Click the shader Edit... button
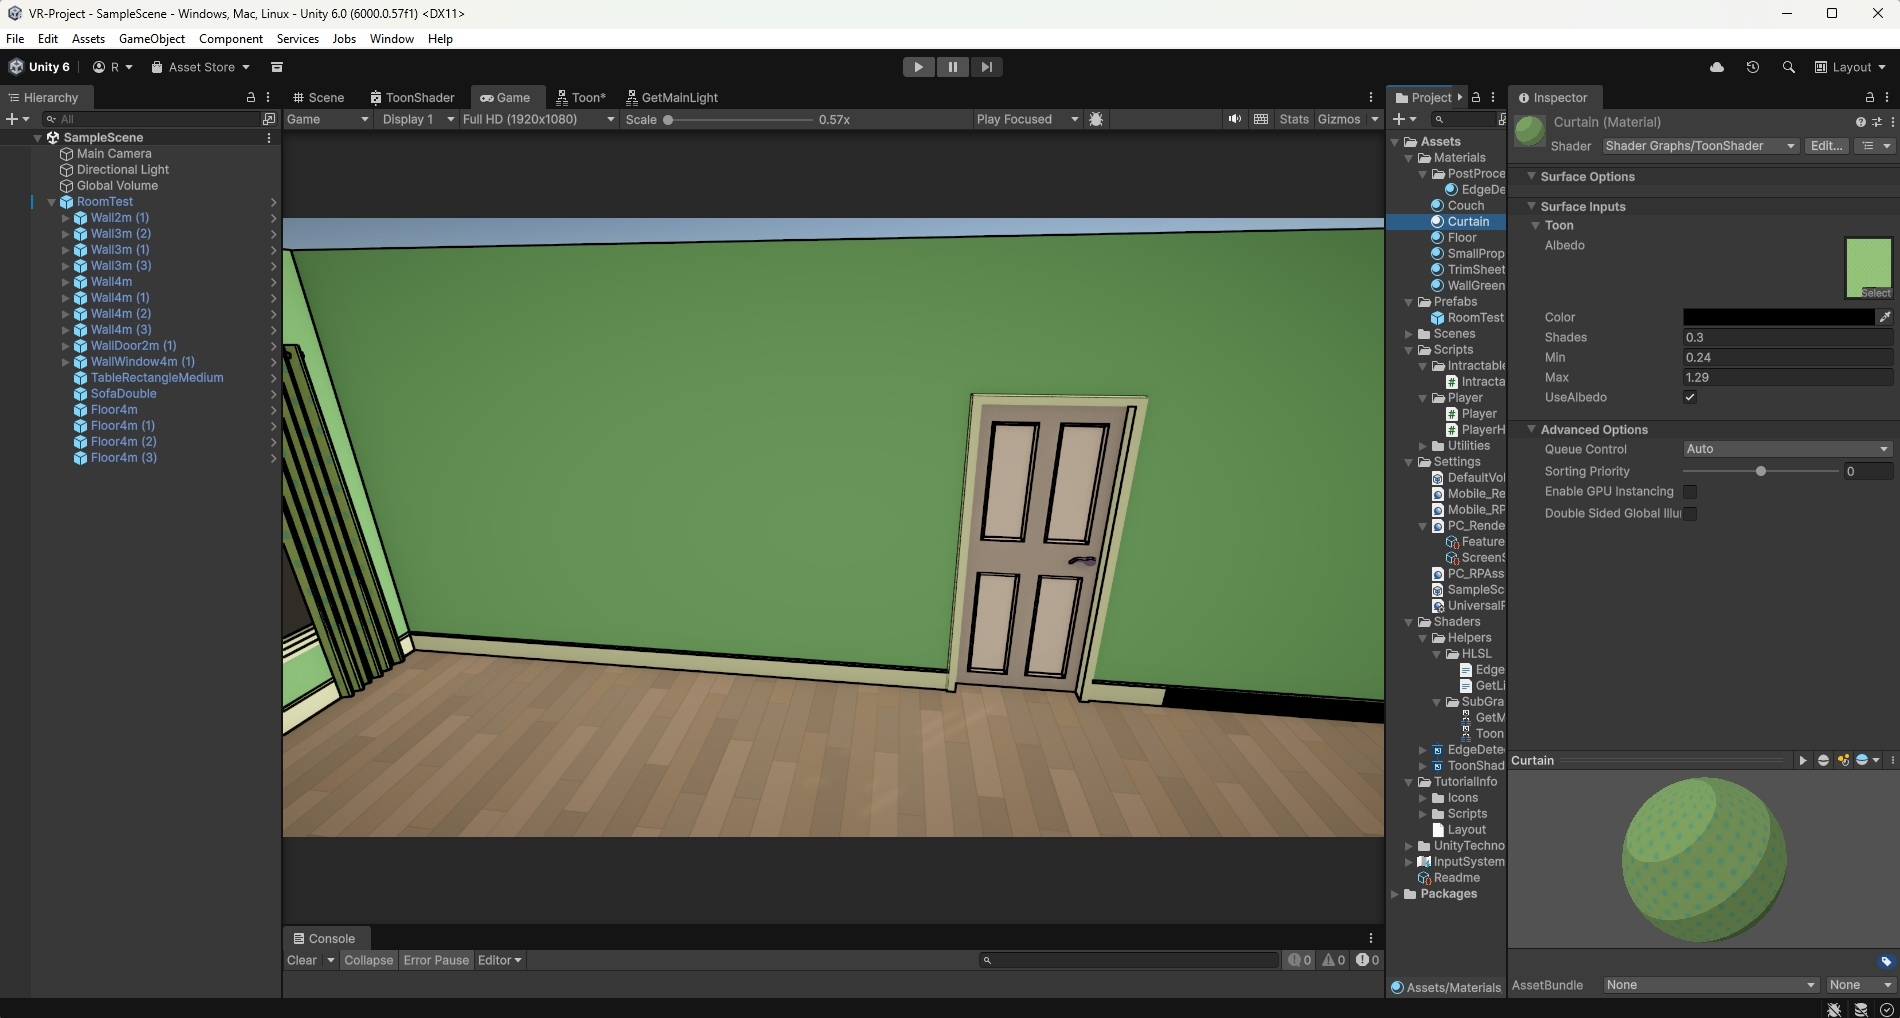1900x1018 pixels. (1826, 146)
